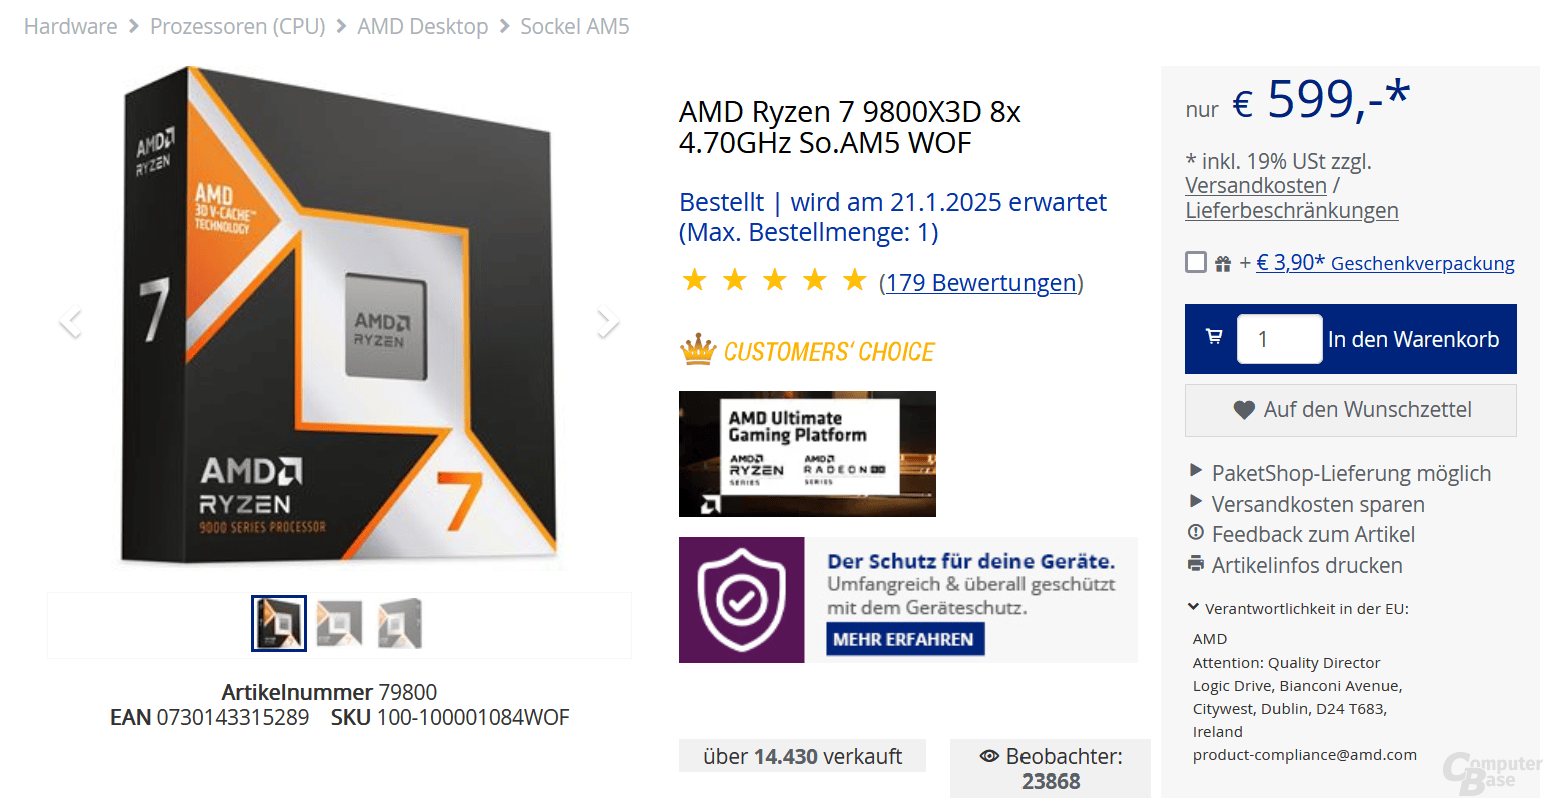1553x806 pixels.
Task: Open Prozessoren (CPU) breadcrumb
Action: (x=238, y=26)
